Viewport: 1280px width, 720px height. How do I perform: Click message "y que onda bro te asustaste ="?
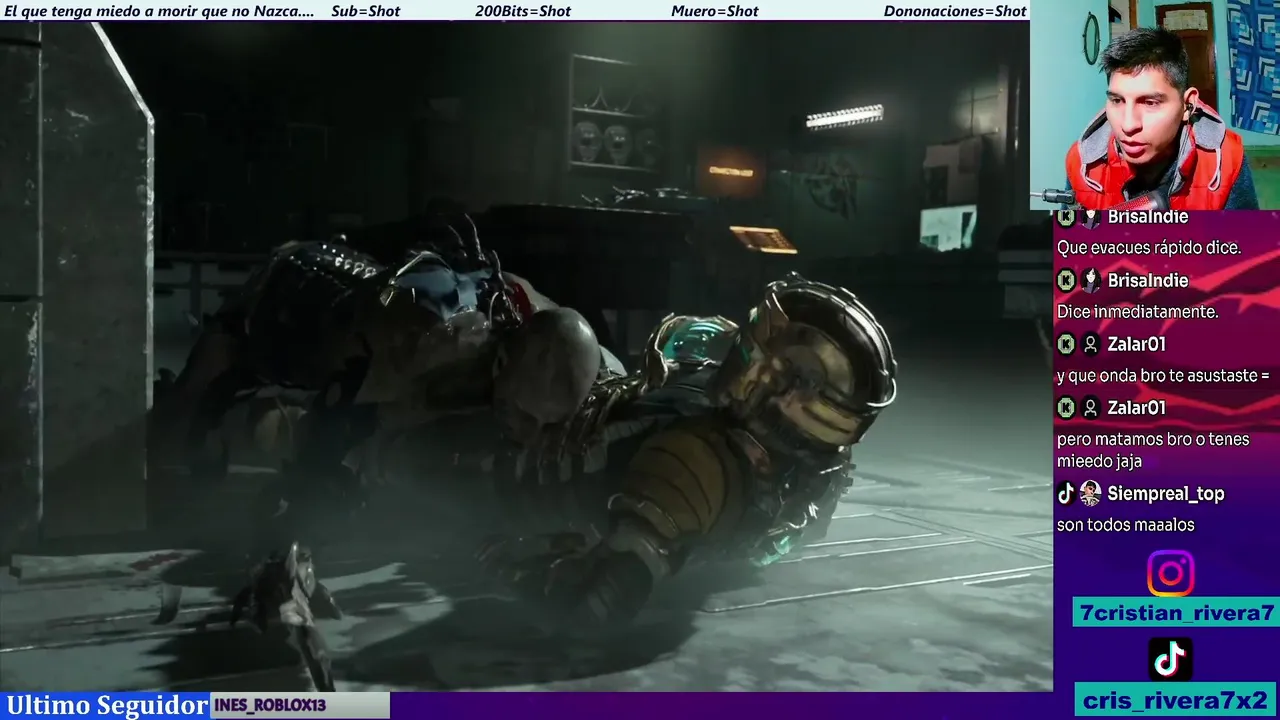click(1163, 375)
